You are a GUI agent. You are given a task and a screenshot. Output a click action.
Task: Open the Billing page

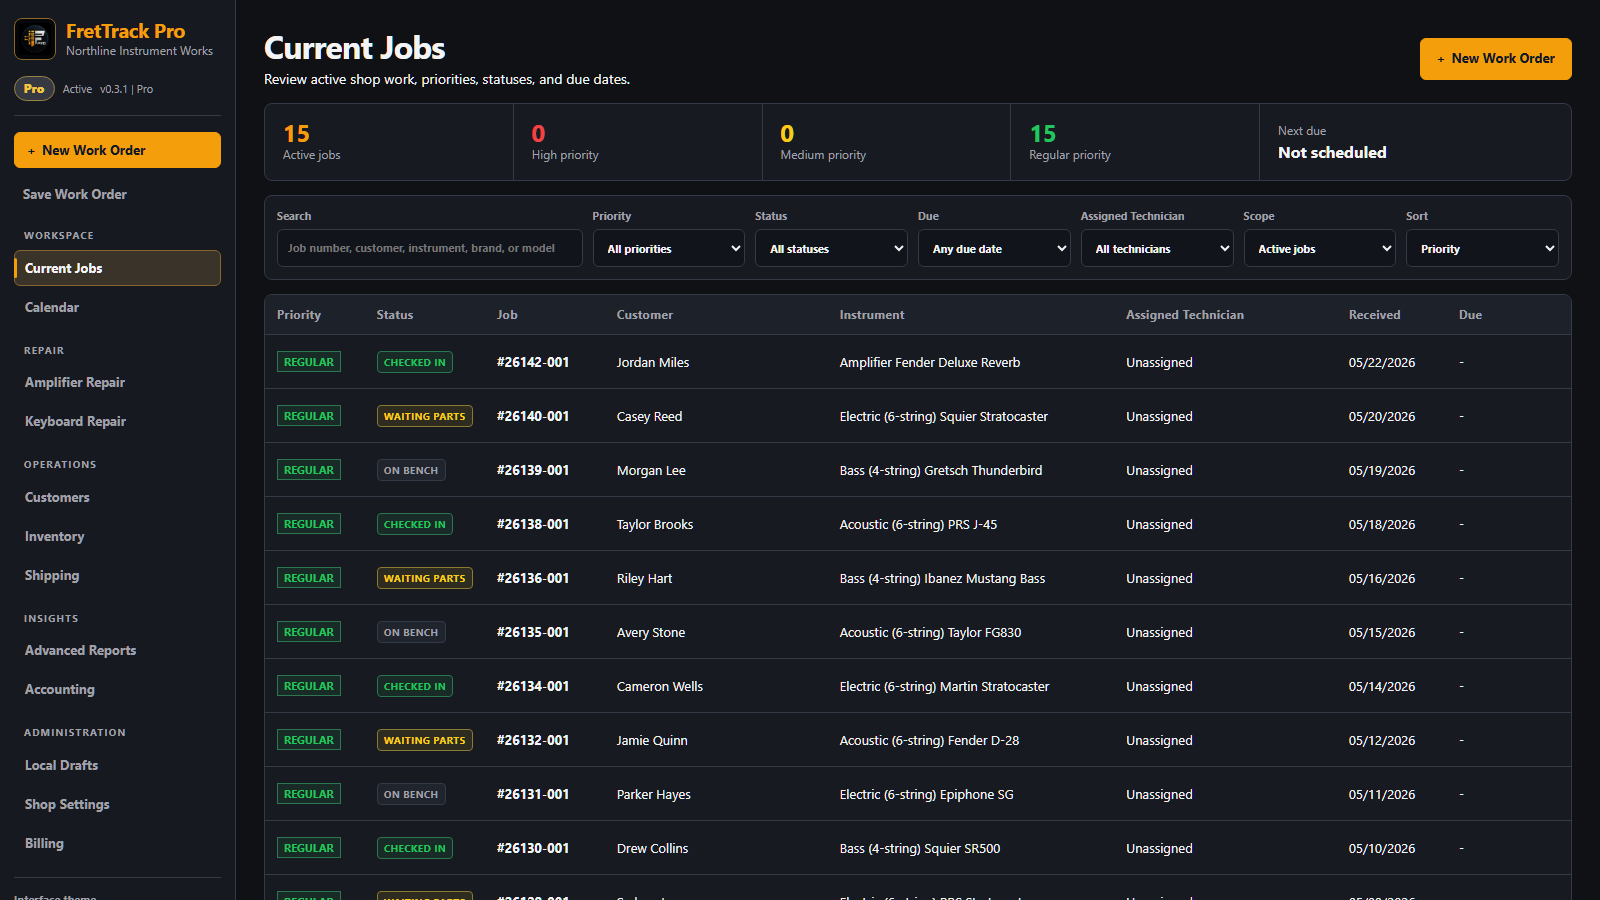click(44, 843)
